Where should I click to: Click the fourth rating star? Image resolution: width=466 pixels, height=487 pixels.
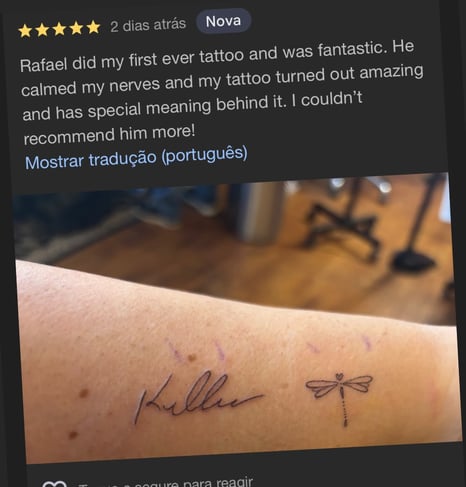76,28
